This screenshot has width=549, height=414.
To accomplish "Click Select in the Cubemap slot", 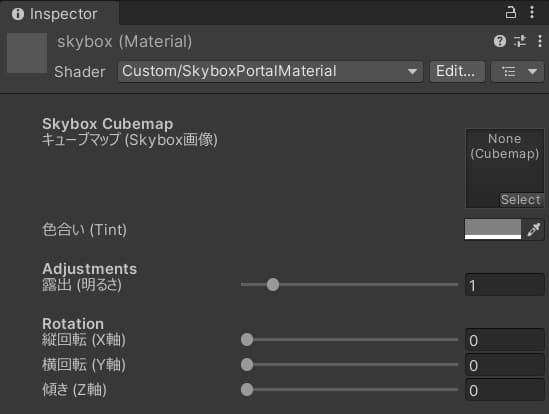I will (522, 200).
